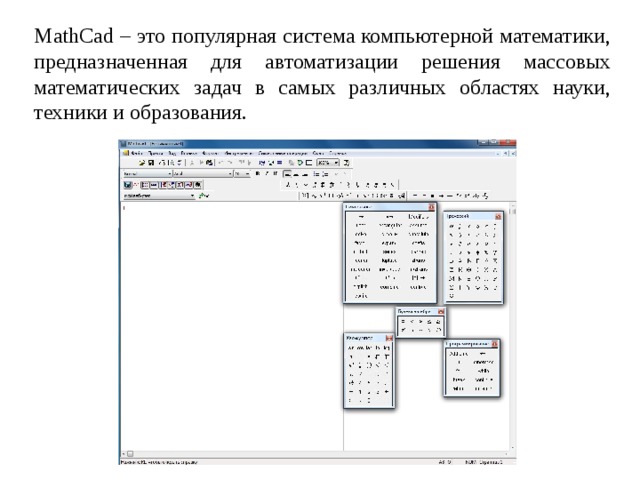640x480 pixels.
Task: Toggle italic text formatting
Action: click(267, 173)
